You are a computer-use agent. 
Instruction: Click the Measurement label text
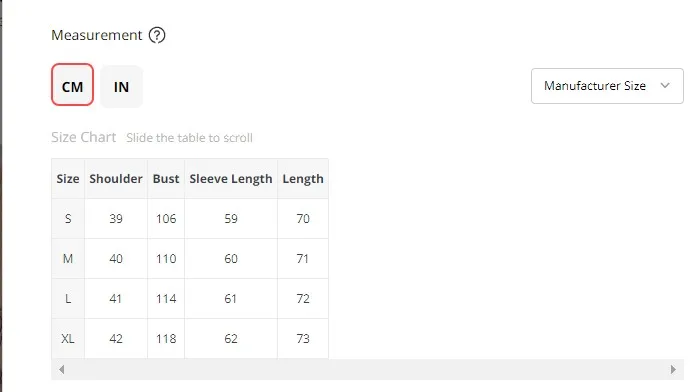point(96,35)
